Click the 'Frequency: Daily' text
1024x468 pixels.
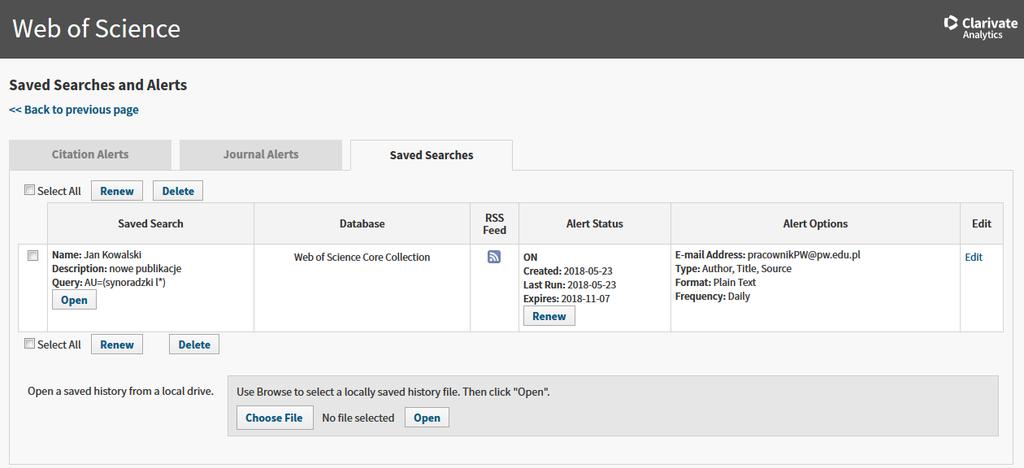coord(712,296)
